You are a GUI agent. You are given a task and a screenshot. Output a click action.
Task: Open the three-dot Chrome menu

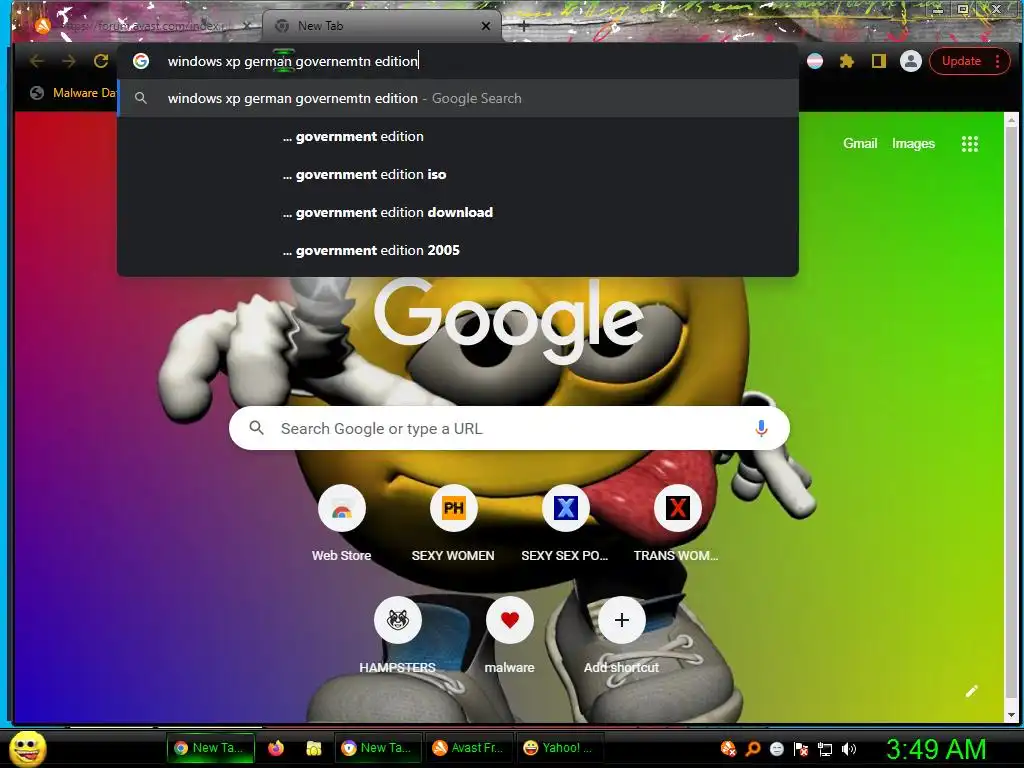click(x=997, y=61)
